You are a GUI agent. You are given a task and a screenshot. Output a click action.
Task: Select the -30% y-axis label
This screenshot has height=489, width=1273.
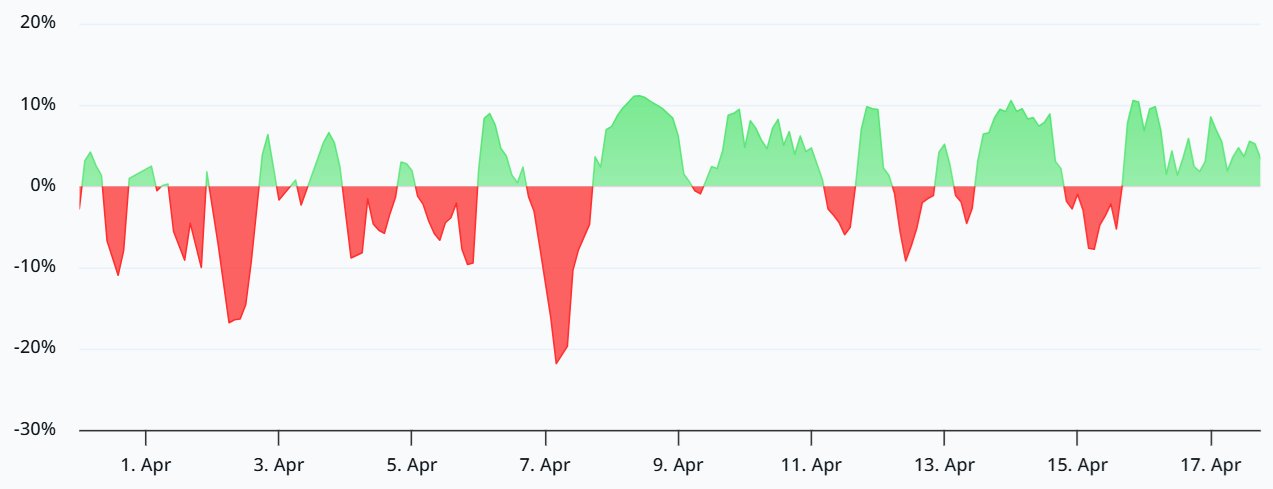[x=34, y=430]
